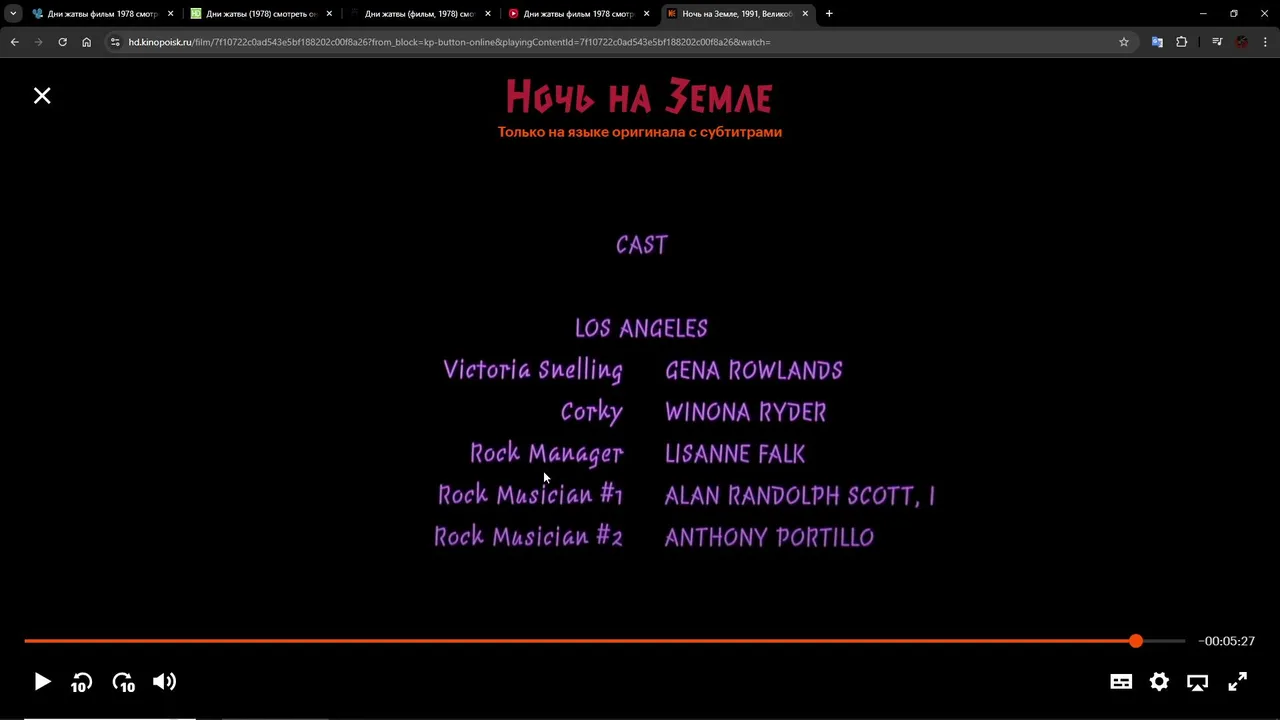Open the Extensions puzzle menu

tap(1181, 42)
